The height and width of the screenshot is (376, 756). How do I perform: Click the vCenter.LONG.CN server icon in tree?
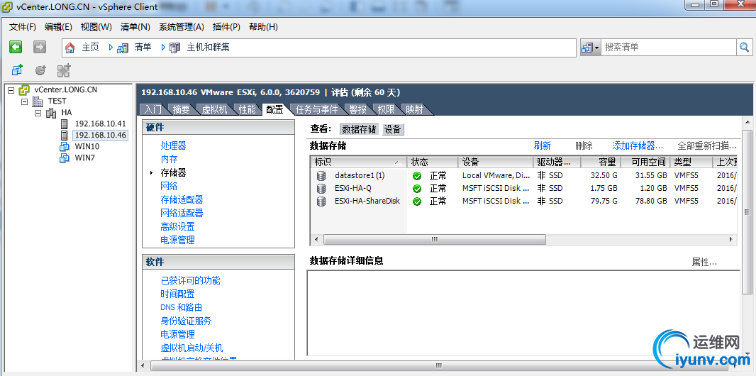click(x=24, y=90)
